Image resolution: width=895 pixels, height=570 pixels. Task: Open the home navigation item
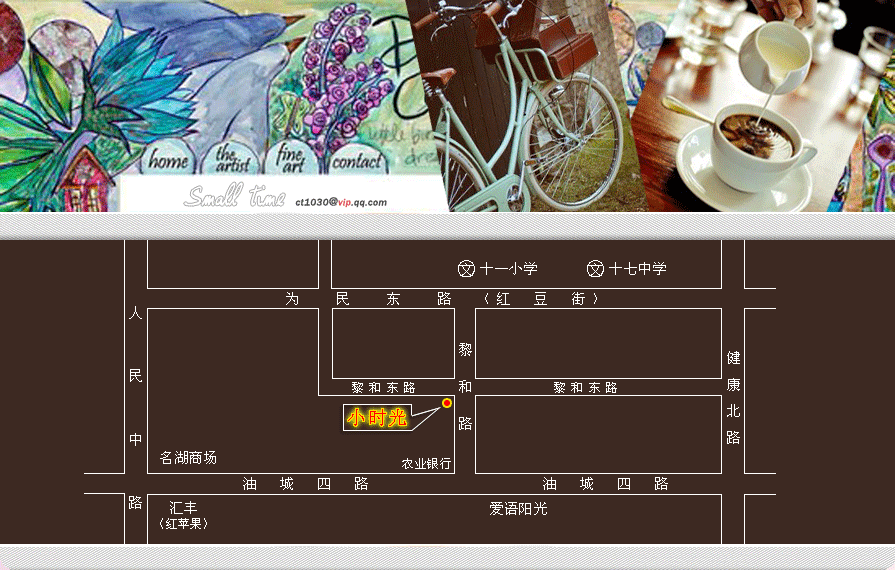click(x=168, y=161)
